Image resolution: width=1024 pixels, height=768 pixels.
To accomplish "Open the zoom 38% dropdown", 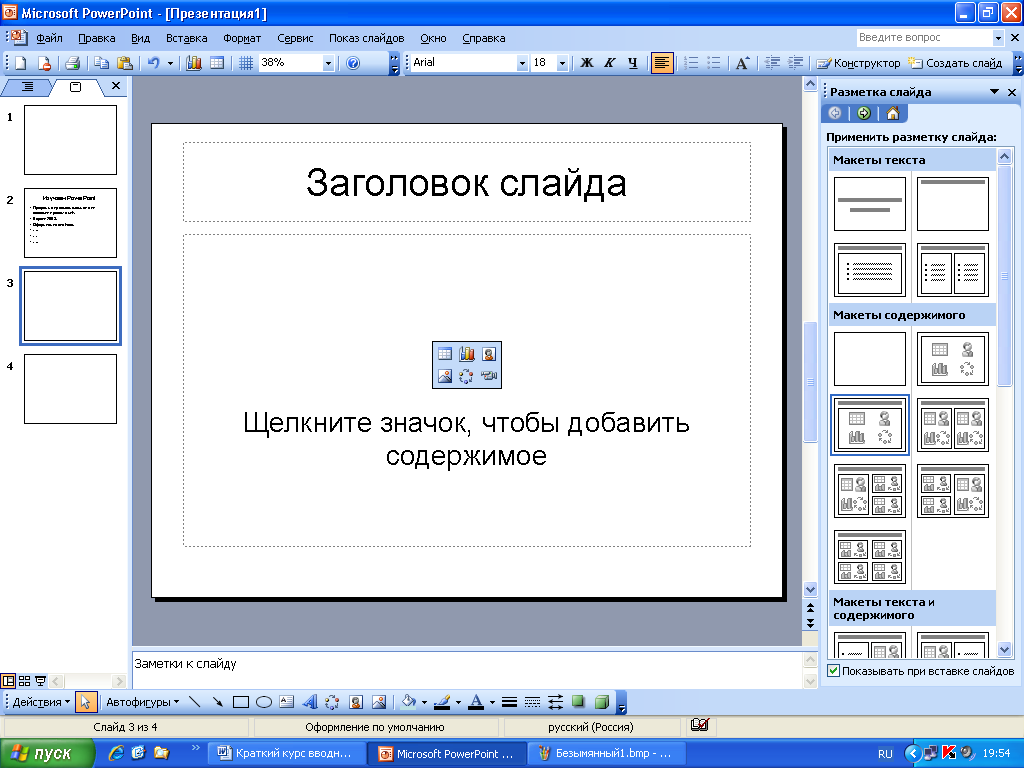I will tap(328, 63).
